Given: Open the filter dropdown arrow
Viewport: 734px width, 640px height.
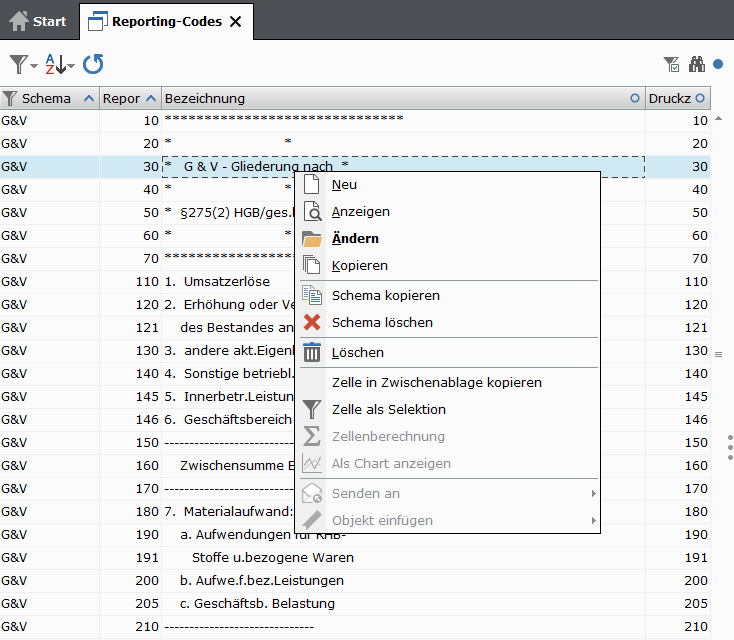Looking at the screenshot, I should point(34,66).
